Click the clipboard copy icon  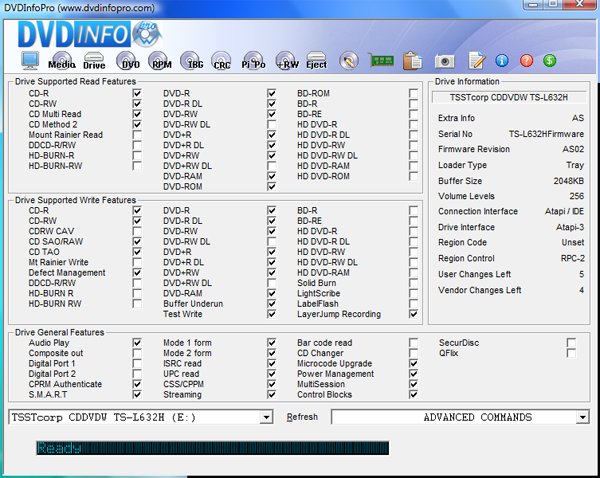tap(412, 60)
